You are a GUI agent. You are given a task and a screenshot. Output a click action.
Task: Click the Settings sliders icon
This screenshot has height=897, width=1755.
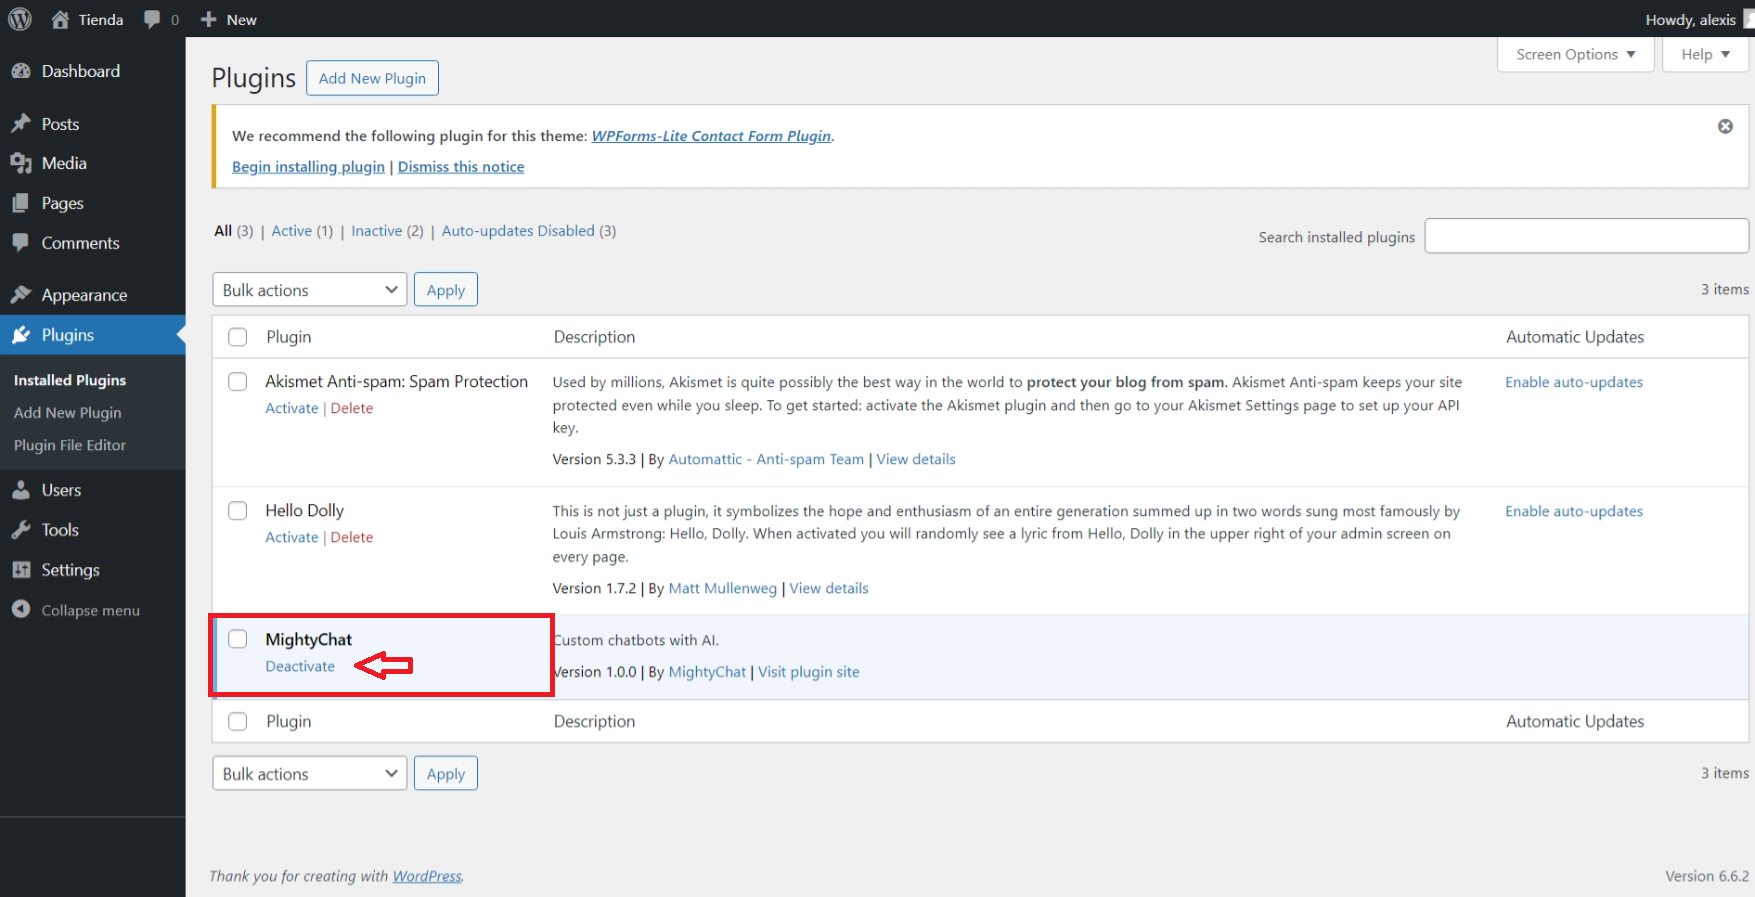click(x=21, y=570)
